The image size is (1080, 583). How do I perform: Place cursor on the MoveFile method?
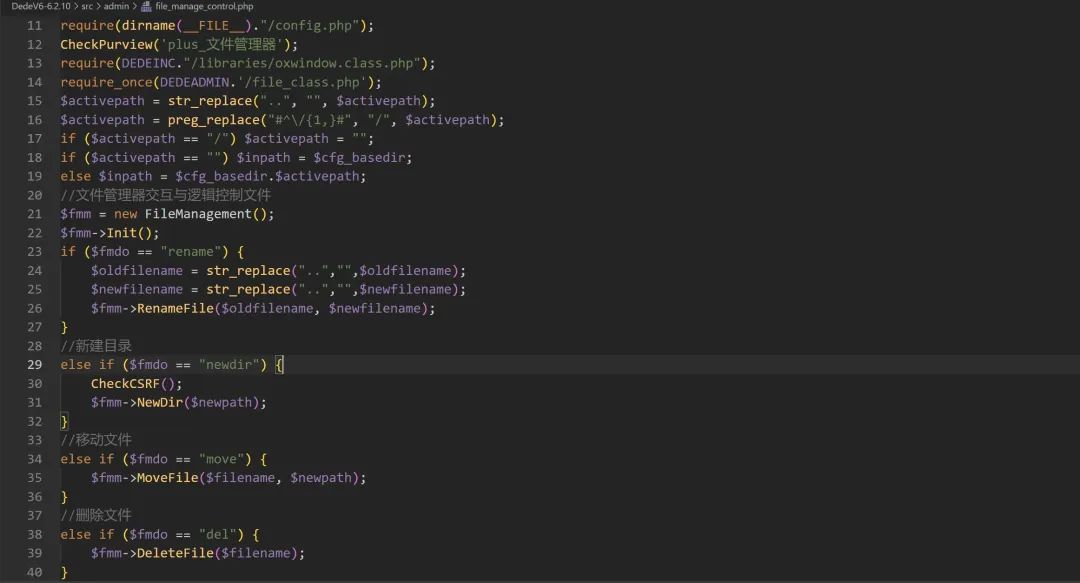click(x=167, y=478)
